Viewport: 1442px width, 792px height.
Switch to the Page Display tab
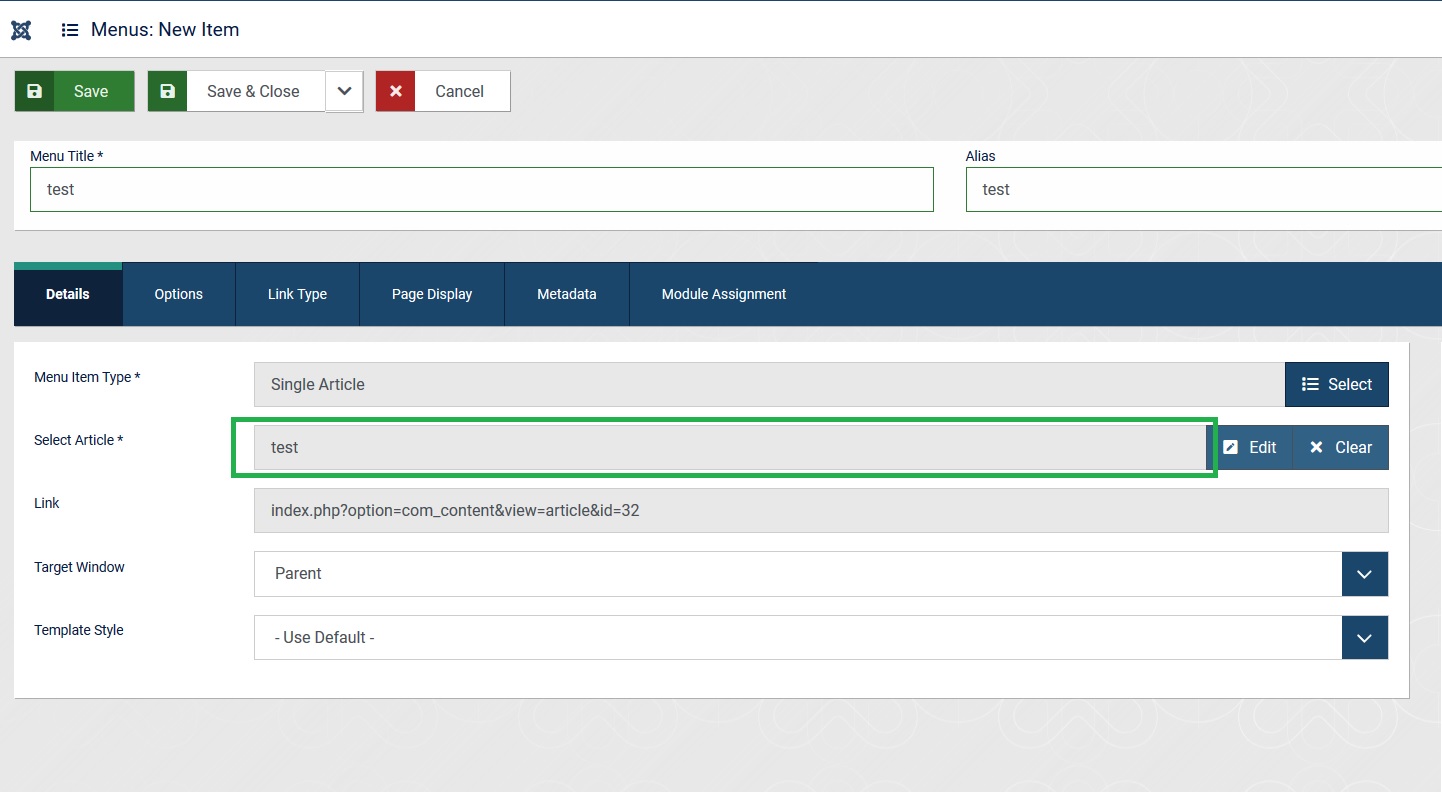[432, 294]
